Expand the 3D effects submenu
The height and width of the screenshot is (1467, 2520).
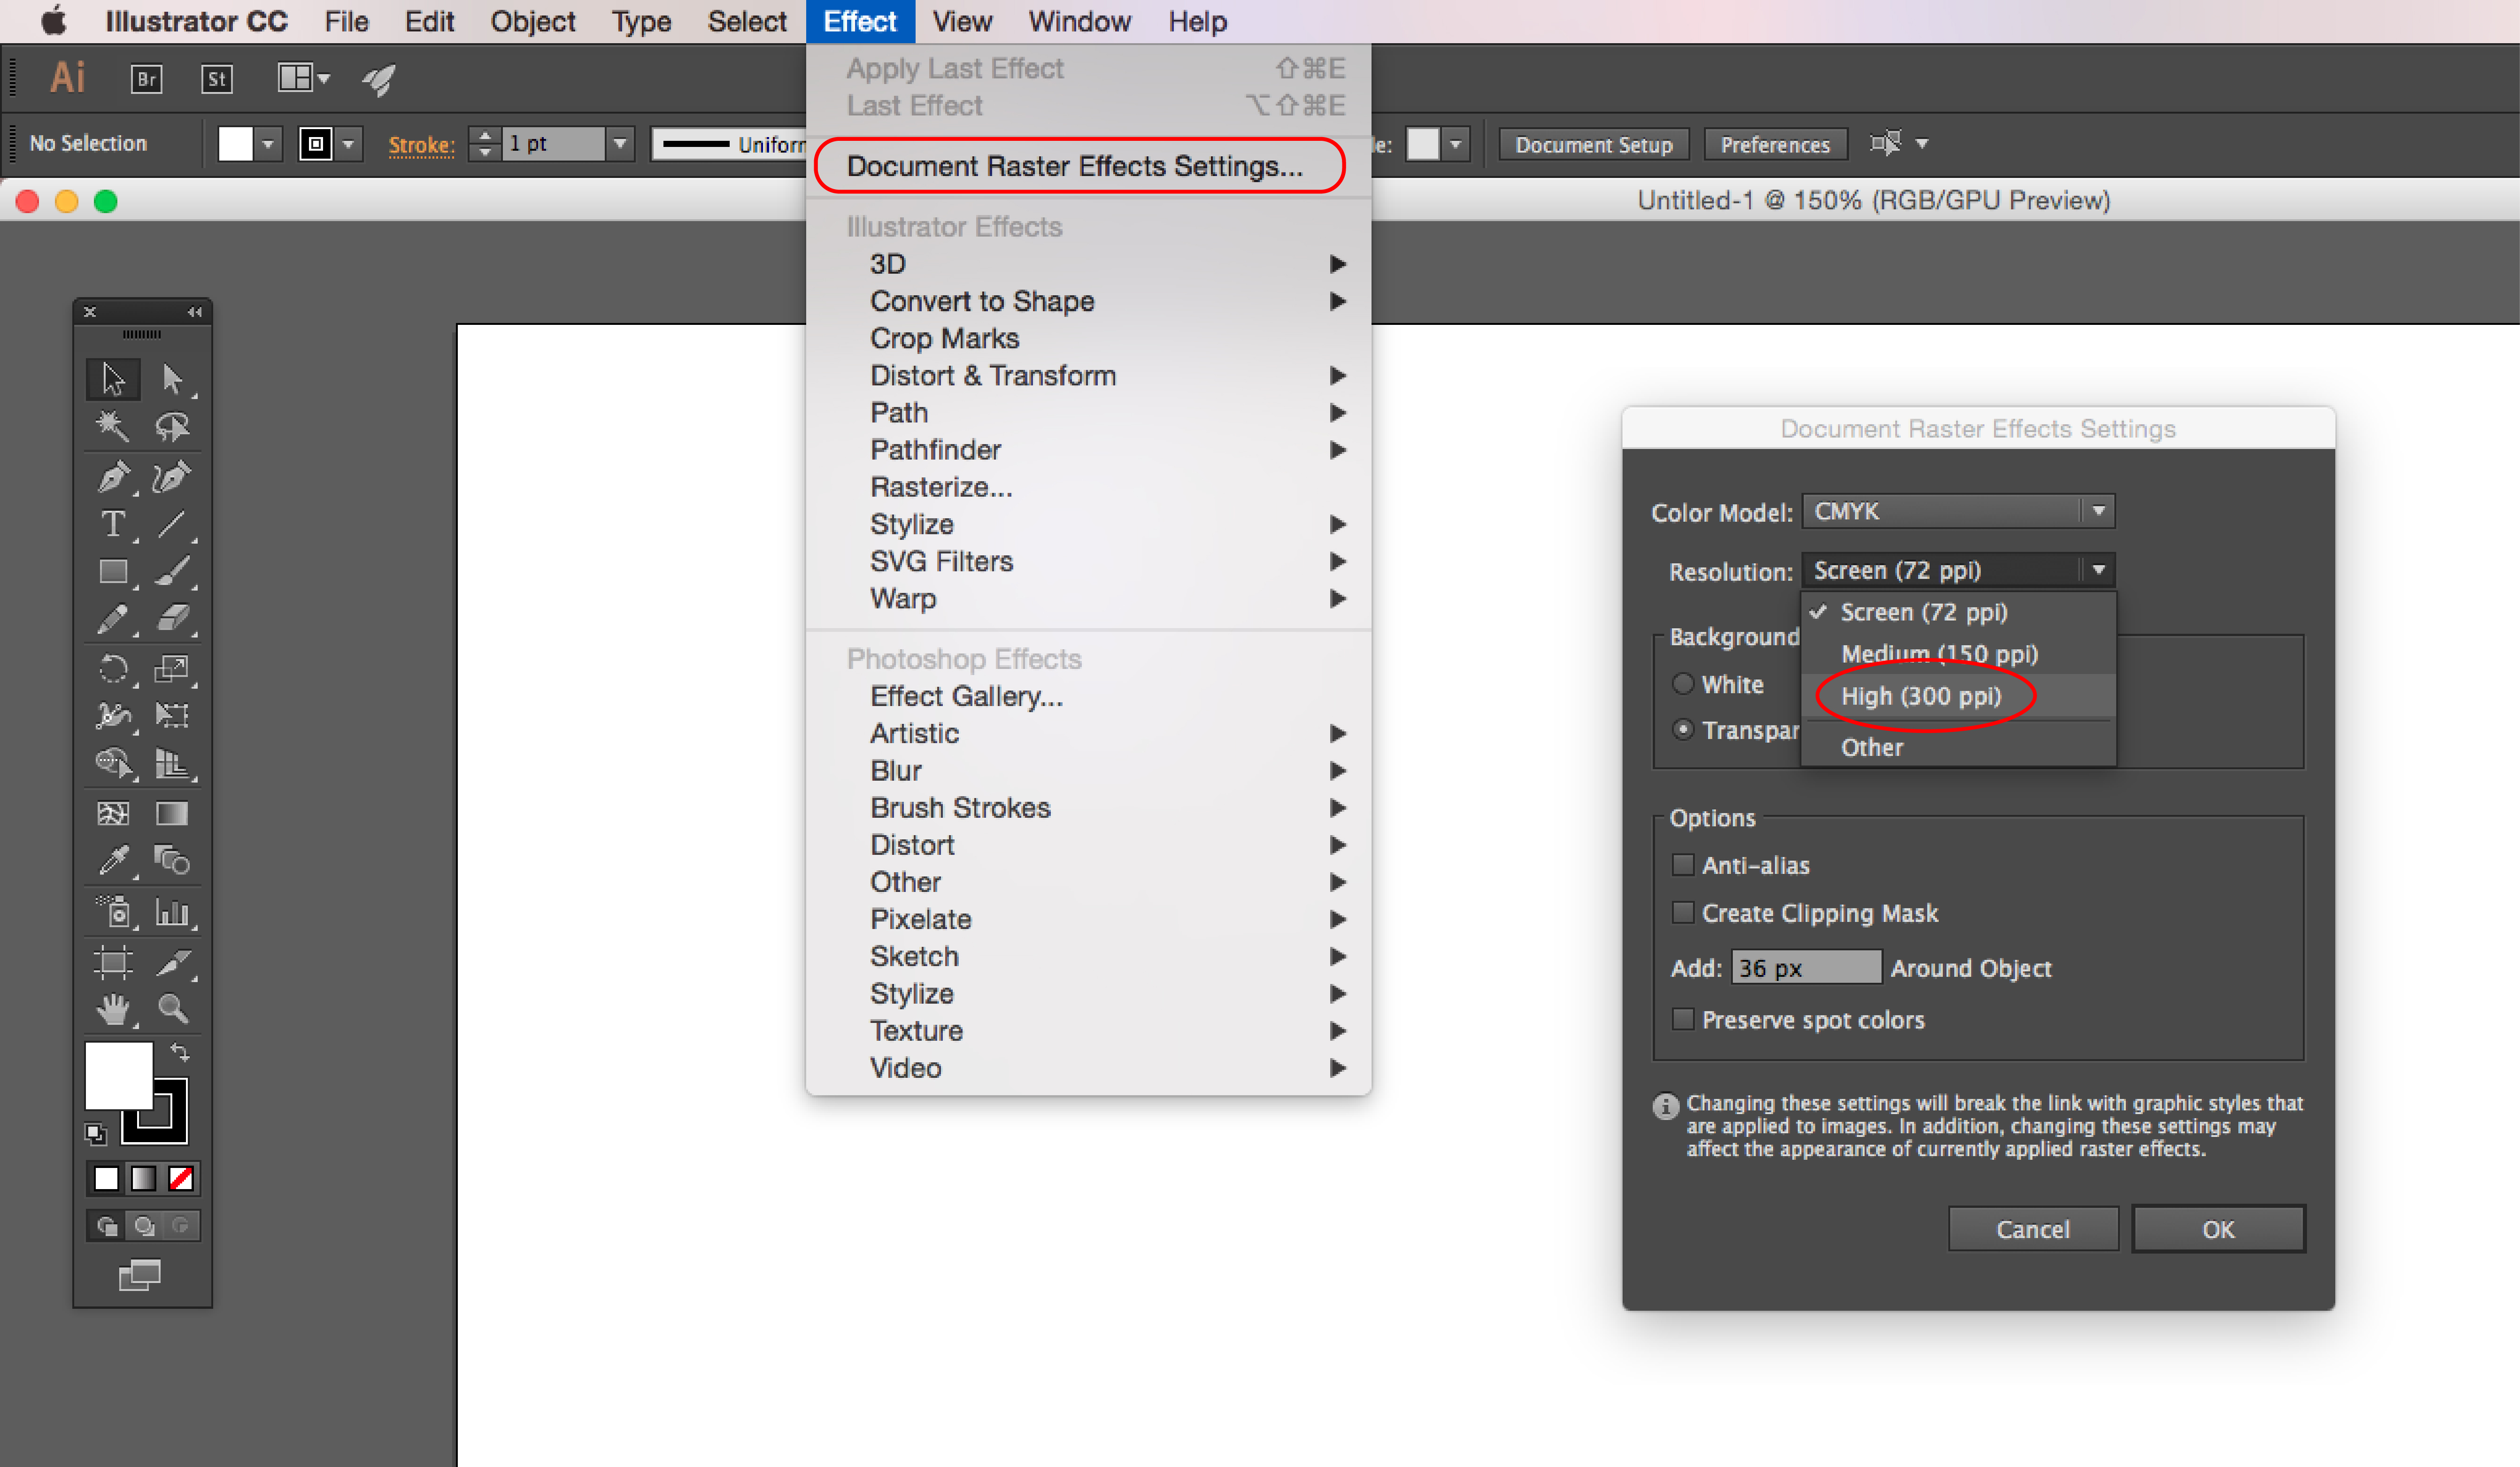pos(1088,264)
